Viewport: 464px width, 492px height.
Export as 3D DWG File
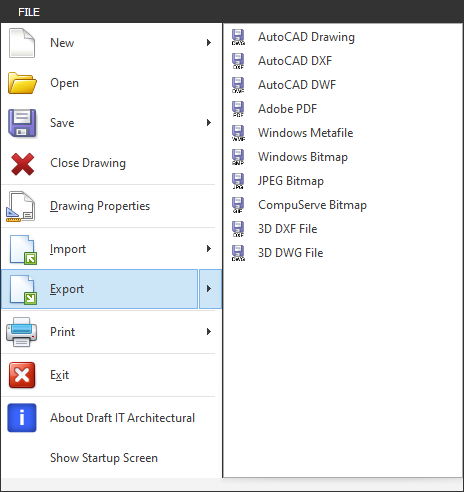pos(343,253)
